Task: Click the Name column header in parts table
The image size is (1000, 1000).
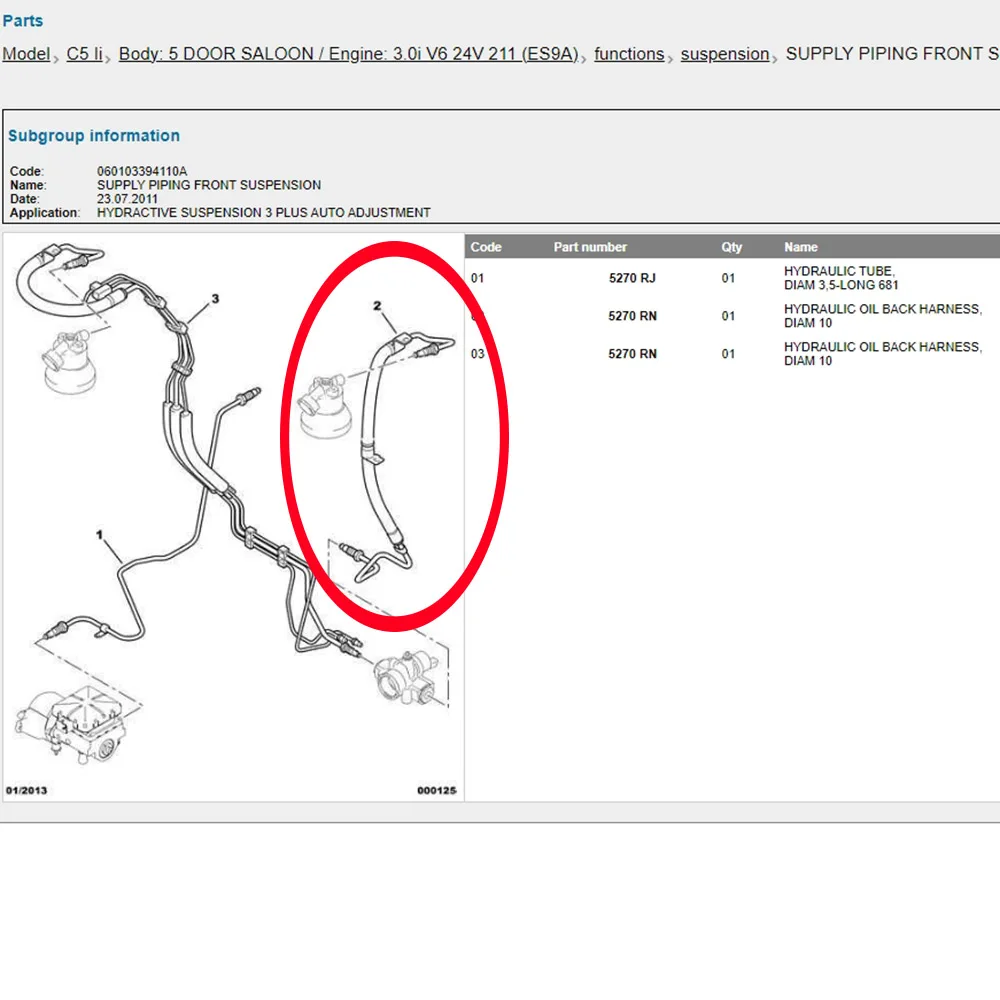Action: click(801, 247)
